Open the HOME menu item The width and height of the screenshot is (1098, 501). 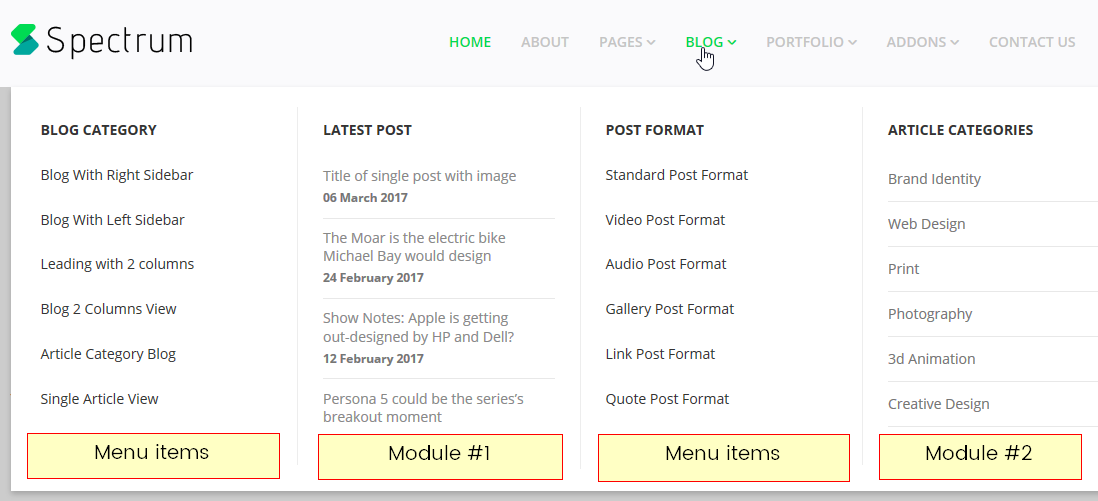click(x=470, y=42)
